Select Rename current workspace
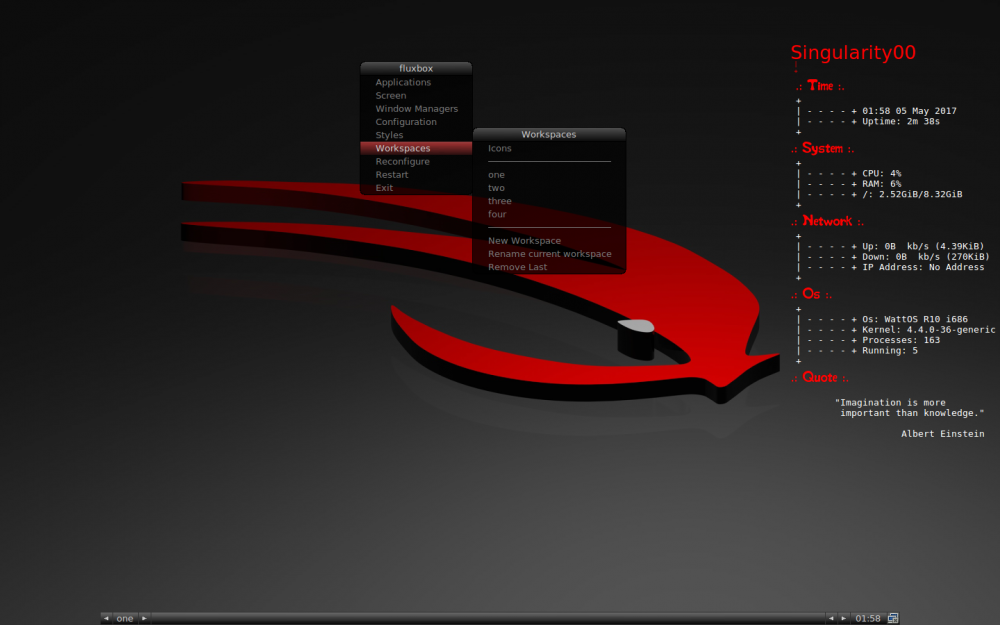Screen dimensions: 1000x625 tap(549, 254)
